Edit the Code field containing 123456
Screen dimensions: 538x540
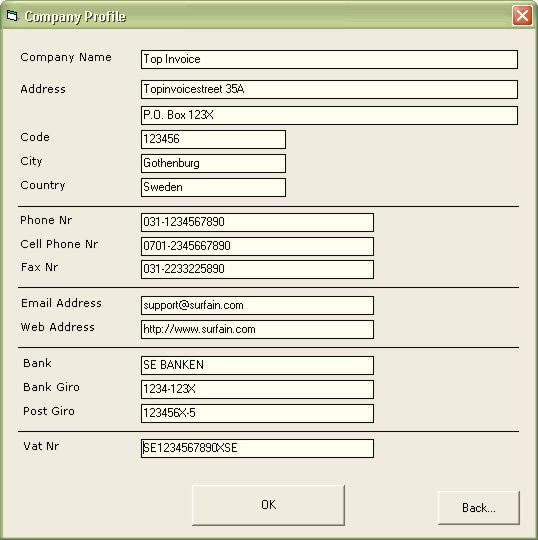point(213,139)
